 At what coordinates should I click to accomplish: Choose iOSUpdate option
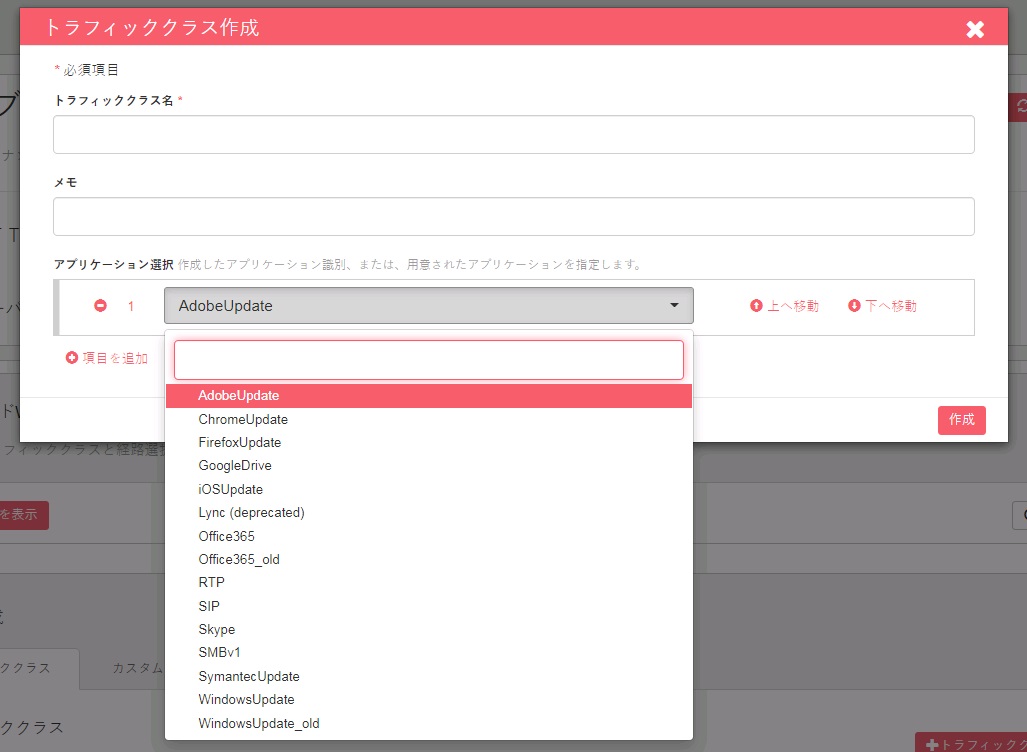428,489
